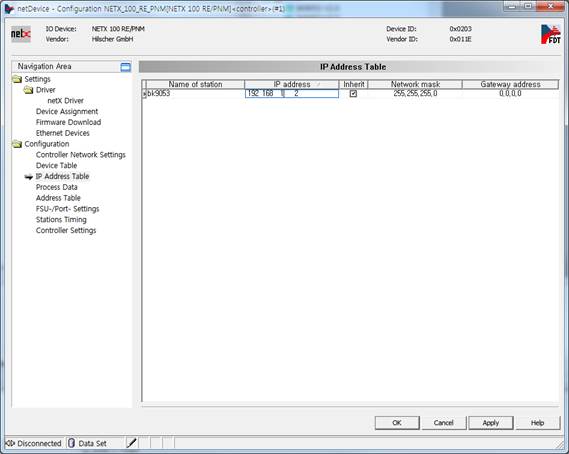Viewport: 569px width, 454px height.
Task: Edit the IP address field for bk9053
Action: coord(292,94)
